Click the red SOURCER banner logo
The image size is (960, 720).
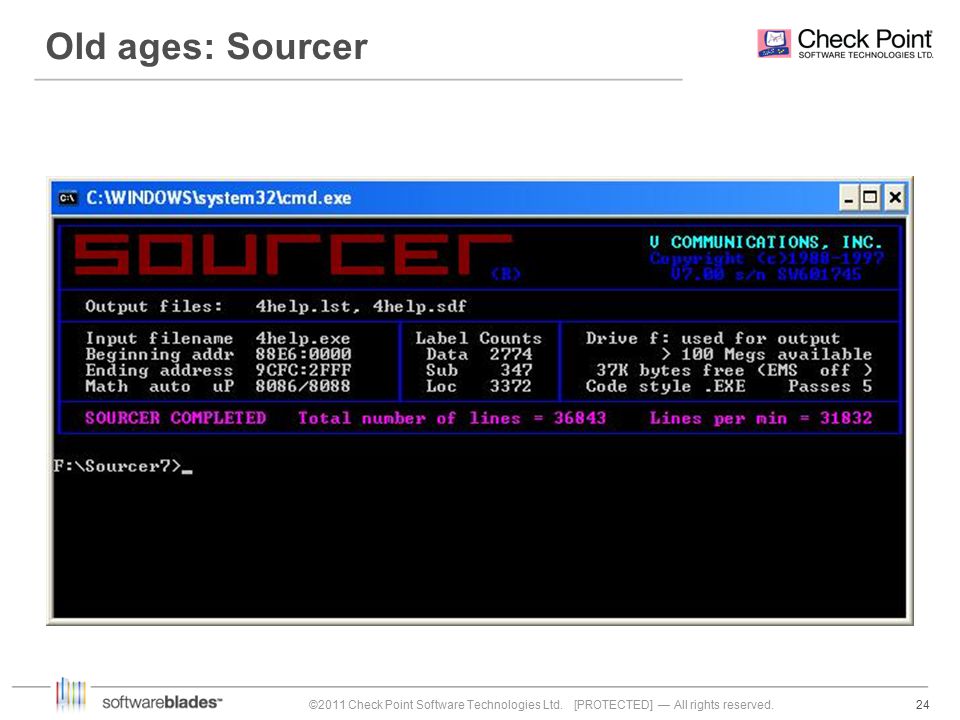pos(293,254)
